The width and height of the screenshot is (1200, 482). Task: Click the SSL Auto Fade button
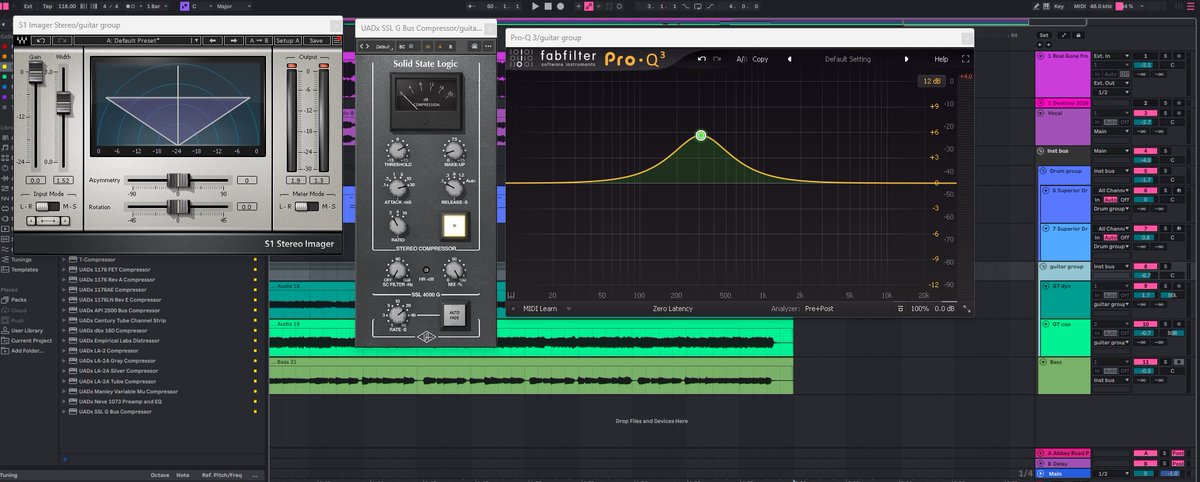pos(453,315)
